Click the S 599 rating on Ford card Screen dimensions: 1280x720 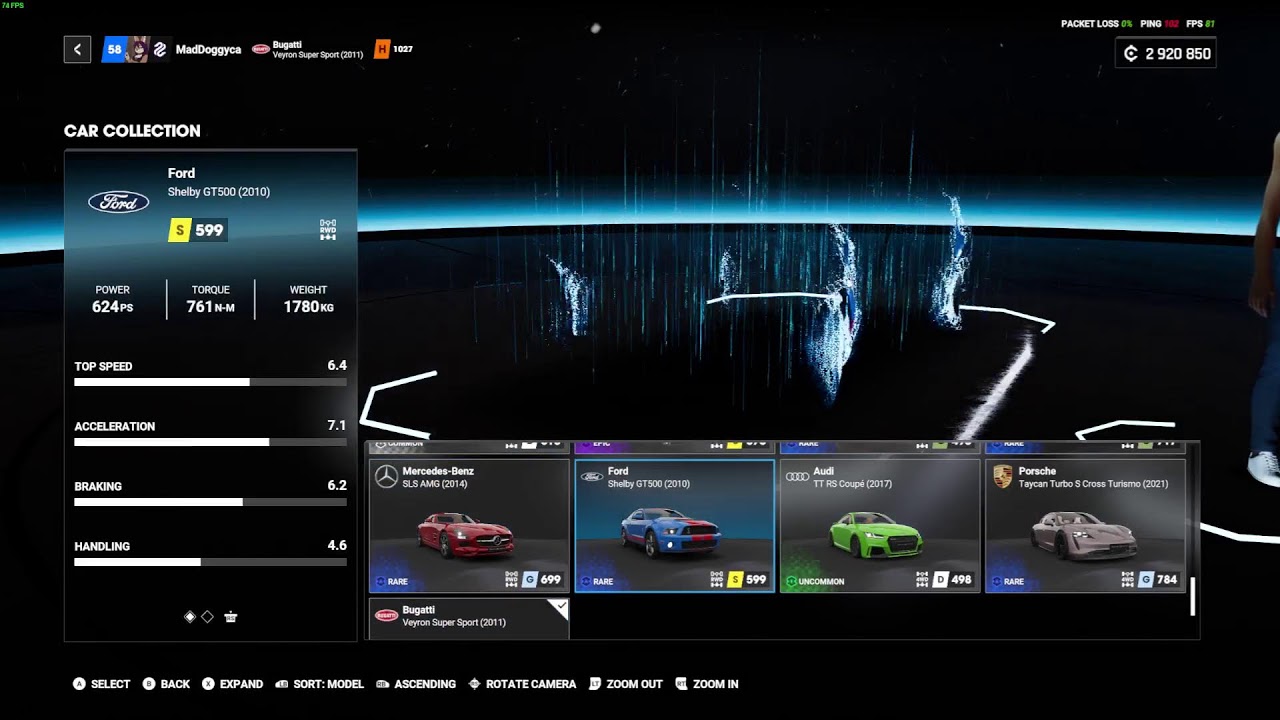point(748,579)
